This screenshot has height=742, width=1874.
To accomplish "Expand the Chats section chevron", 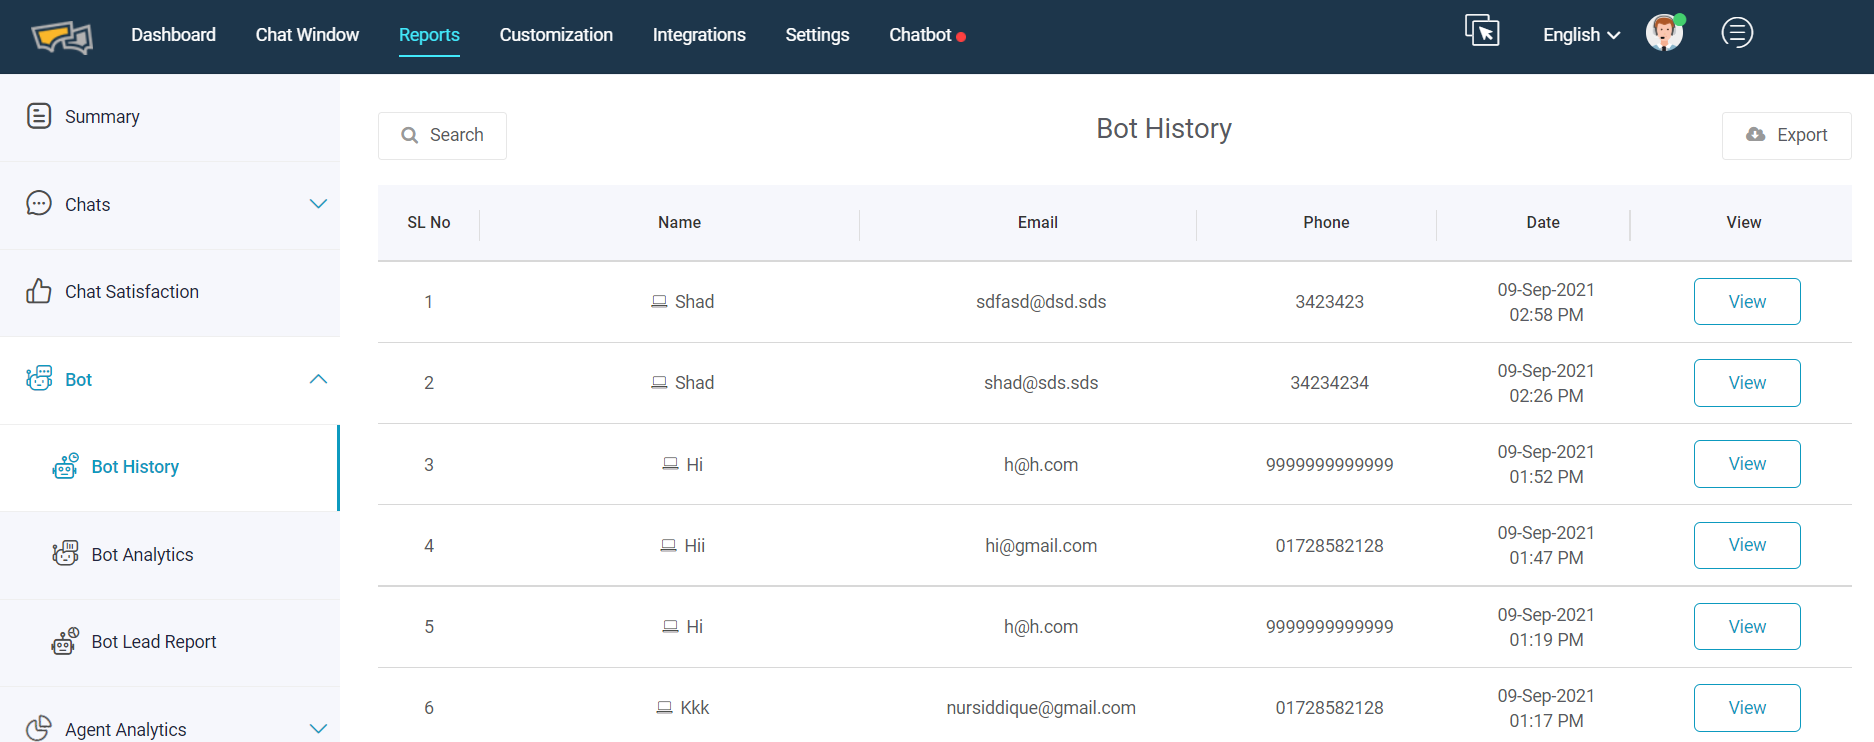I will (x=318, y=204).
